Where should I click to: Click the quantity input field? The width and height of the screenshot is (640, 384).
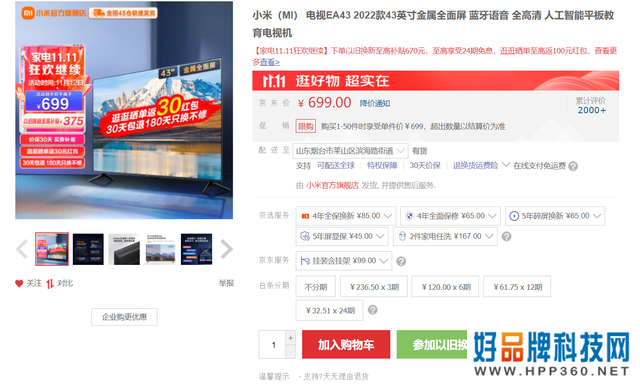pyautogui.click(x=273, y=345)
